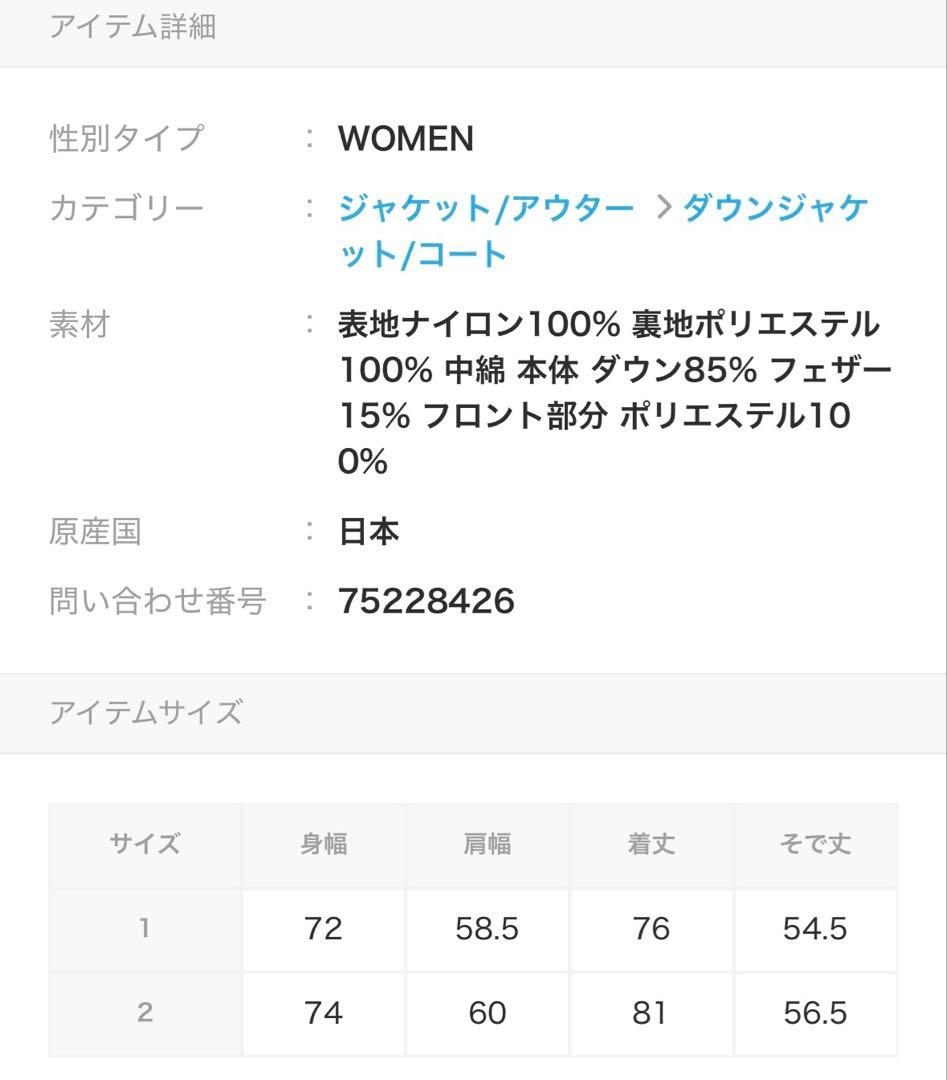
Task: Click the アイテム詳細 section header
Action: pyautogui.click(x=133, y=27)
